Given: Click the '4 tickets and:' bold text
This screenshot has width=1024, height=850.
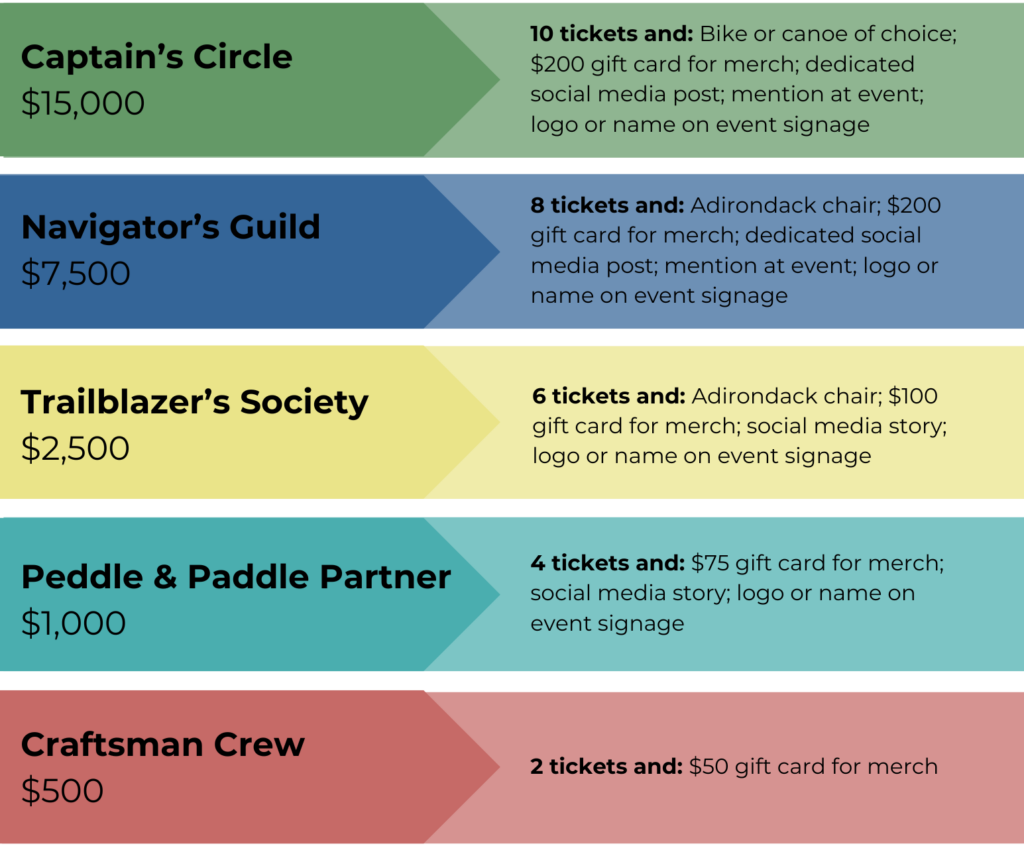Looking at the screenshot, I should click(x=607, y=563).
